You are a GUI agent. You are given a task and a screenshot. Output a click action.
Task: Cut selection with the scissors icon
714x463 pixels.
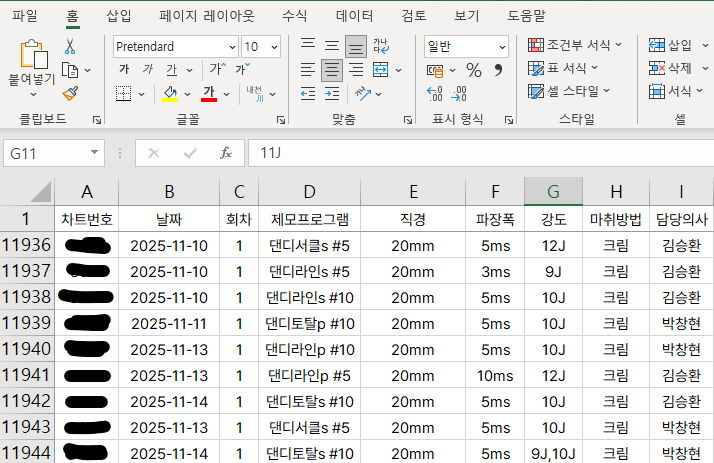coord(70,46)
